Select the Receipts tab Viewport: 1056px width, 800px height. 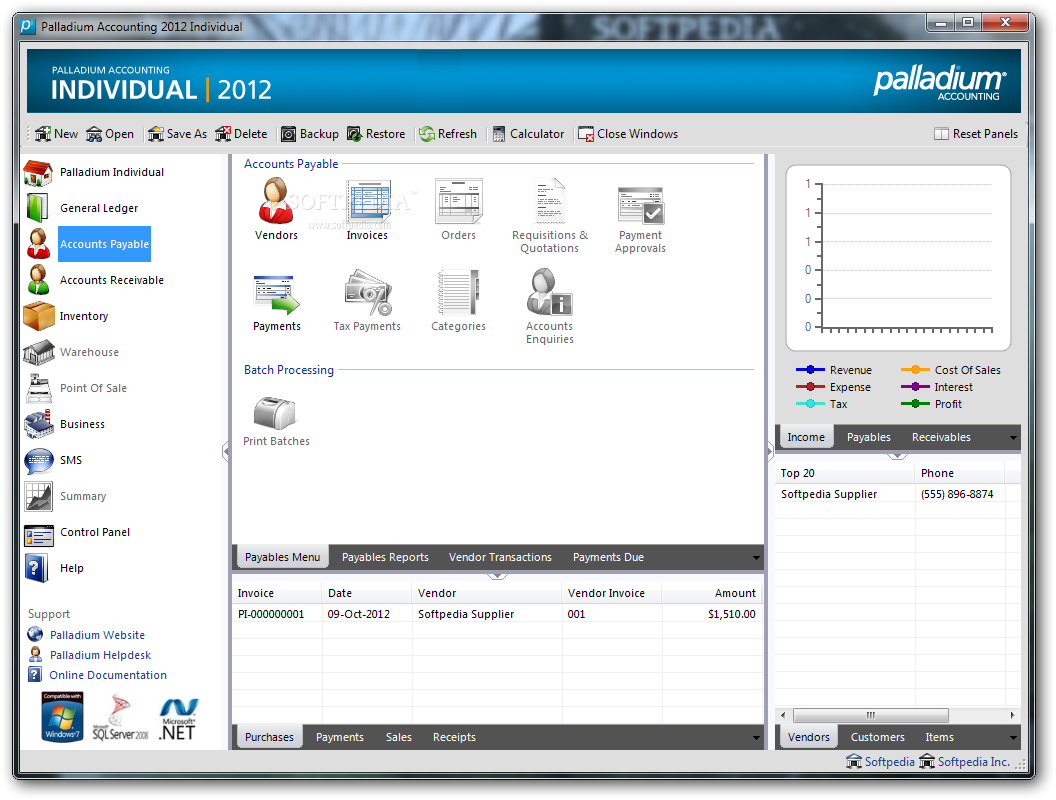454,737
